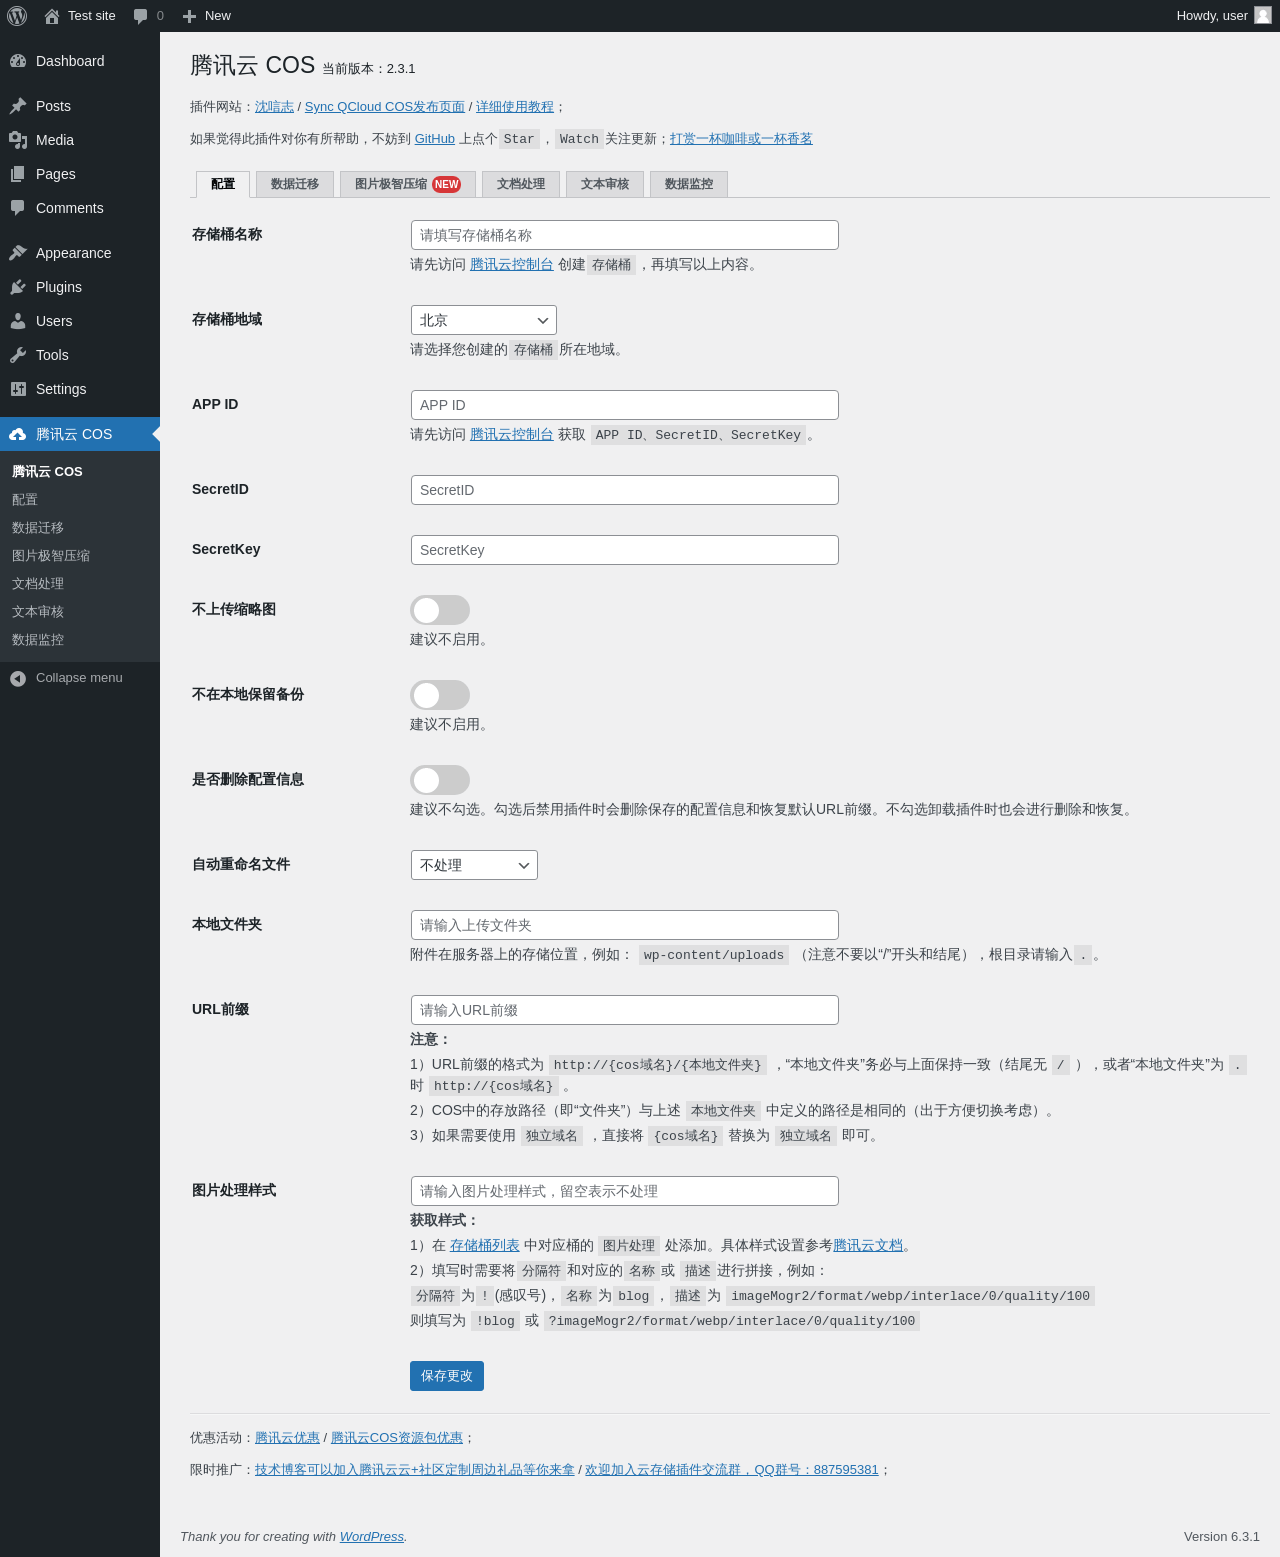
Task: Open the 存储桶地域 region dropdown
Action: [x=484, y=320]
